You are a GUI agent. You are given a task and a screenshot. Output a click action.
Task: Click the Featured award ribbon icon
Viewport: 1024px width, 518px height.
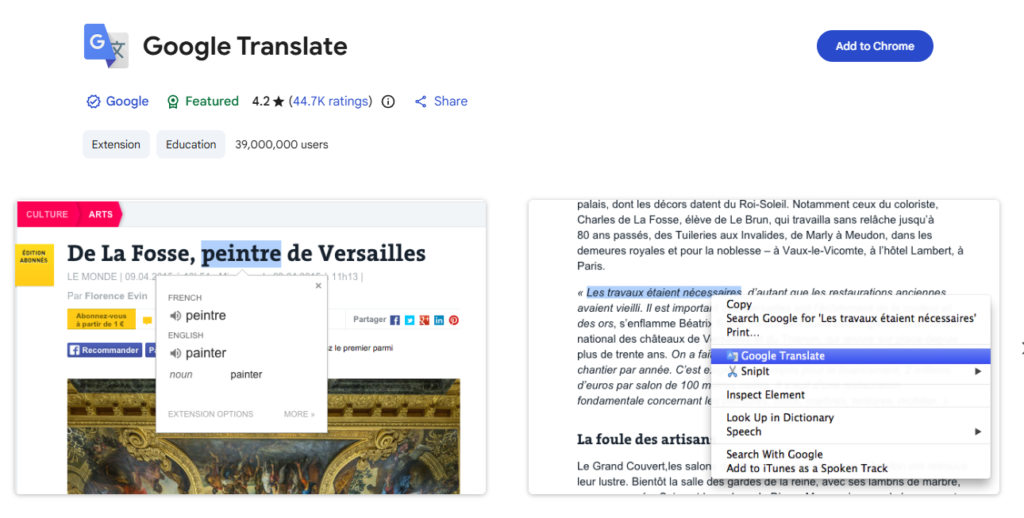(172, 102)
